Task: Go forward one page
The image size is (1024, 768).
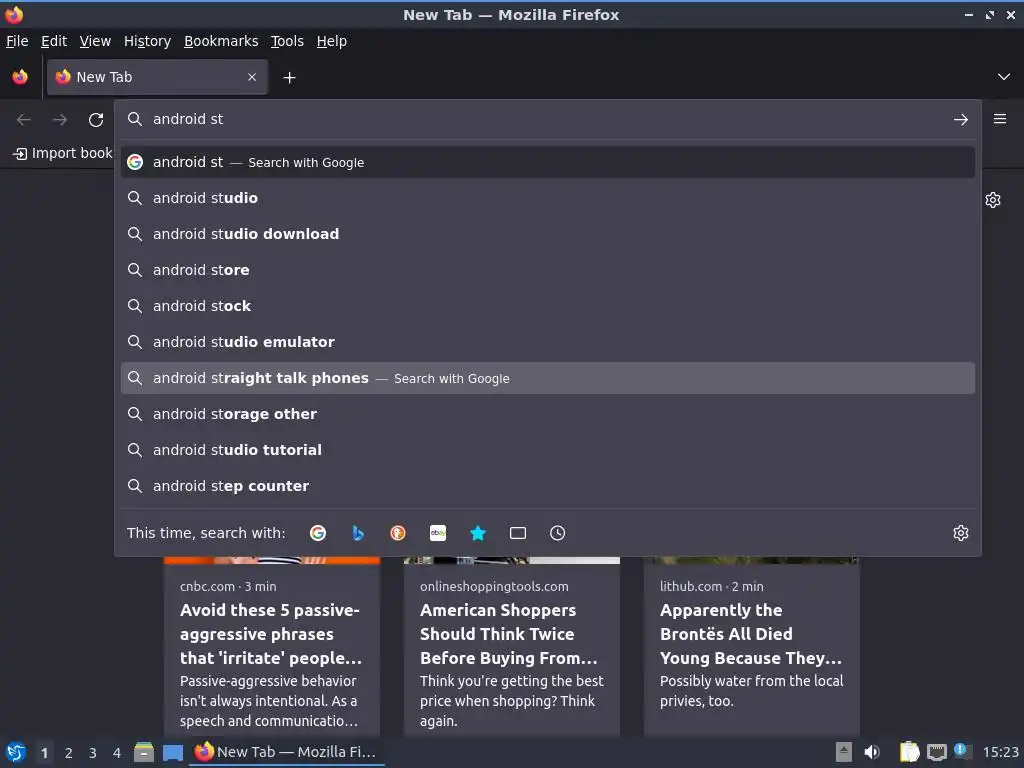Action: tap(60, 120)
